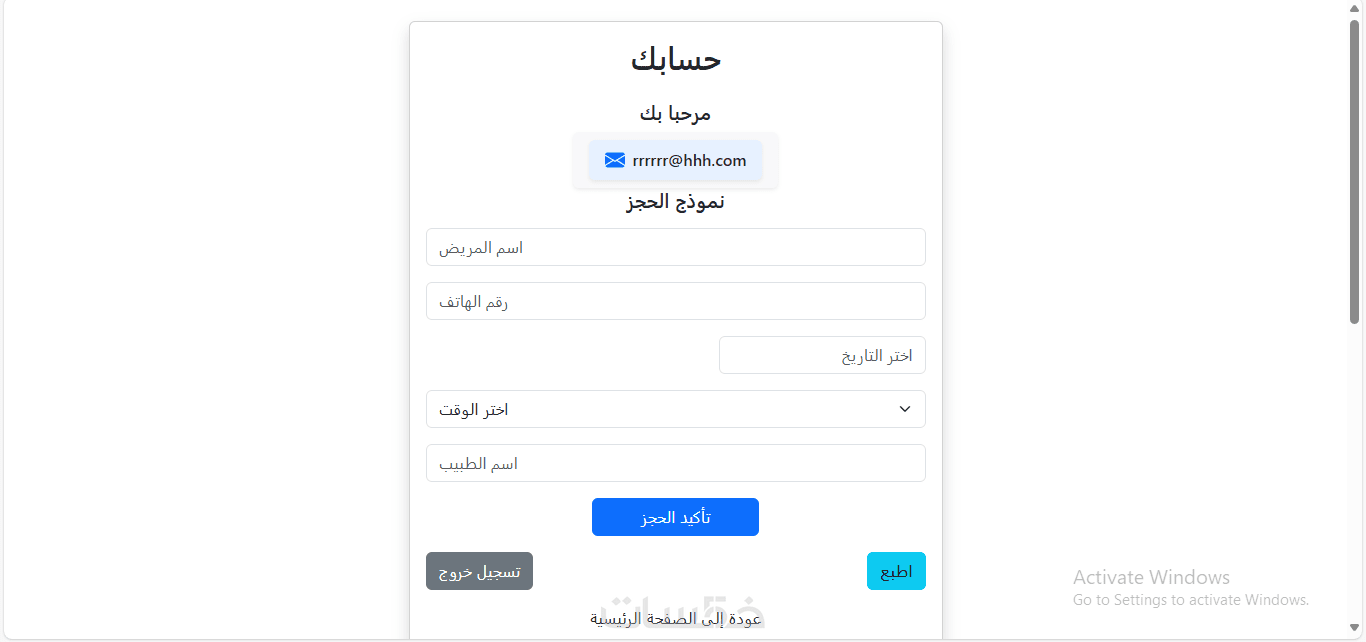Click the phone number field (رقم الهاتف)
Screen dimensions: 1366x642
click(x=675, y=301)
